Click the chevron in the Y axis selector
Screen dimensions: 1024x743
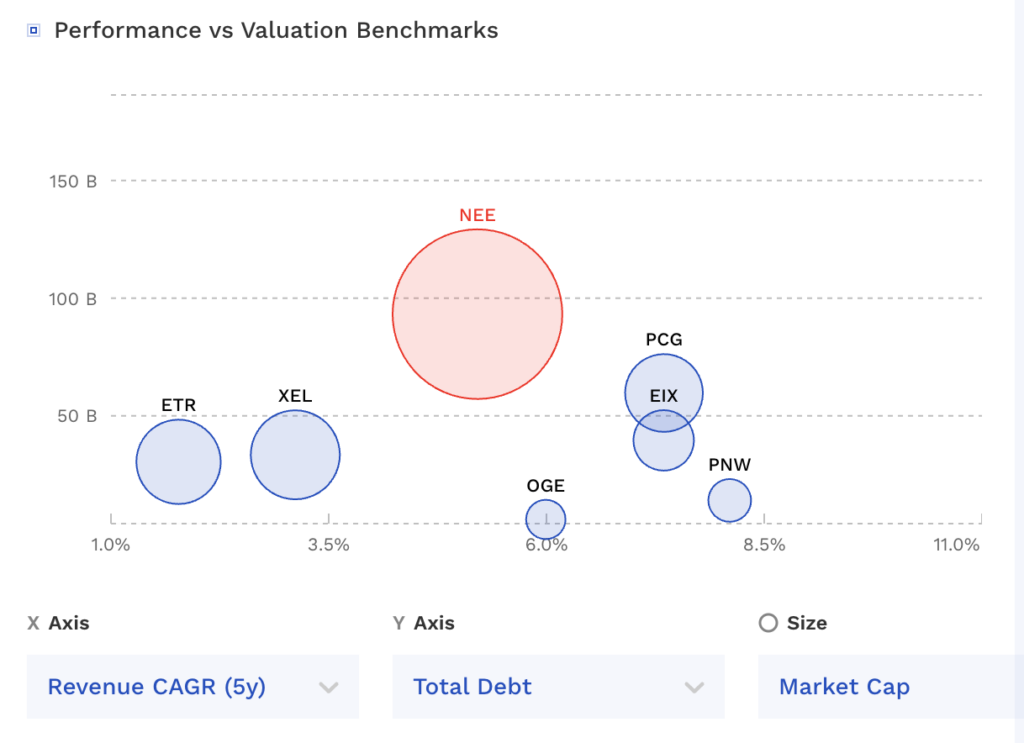coord(694,687)
